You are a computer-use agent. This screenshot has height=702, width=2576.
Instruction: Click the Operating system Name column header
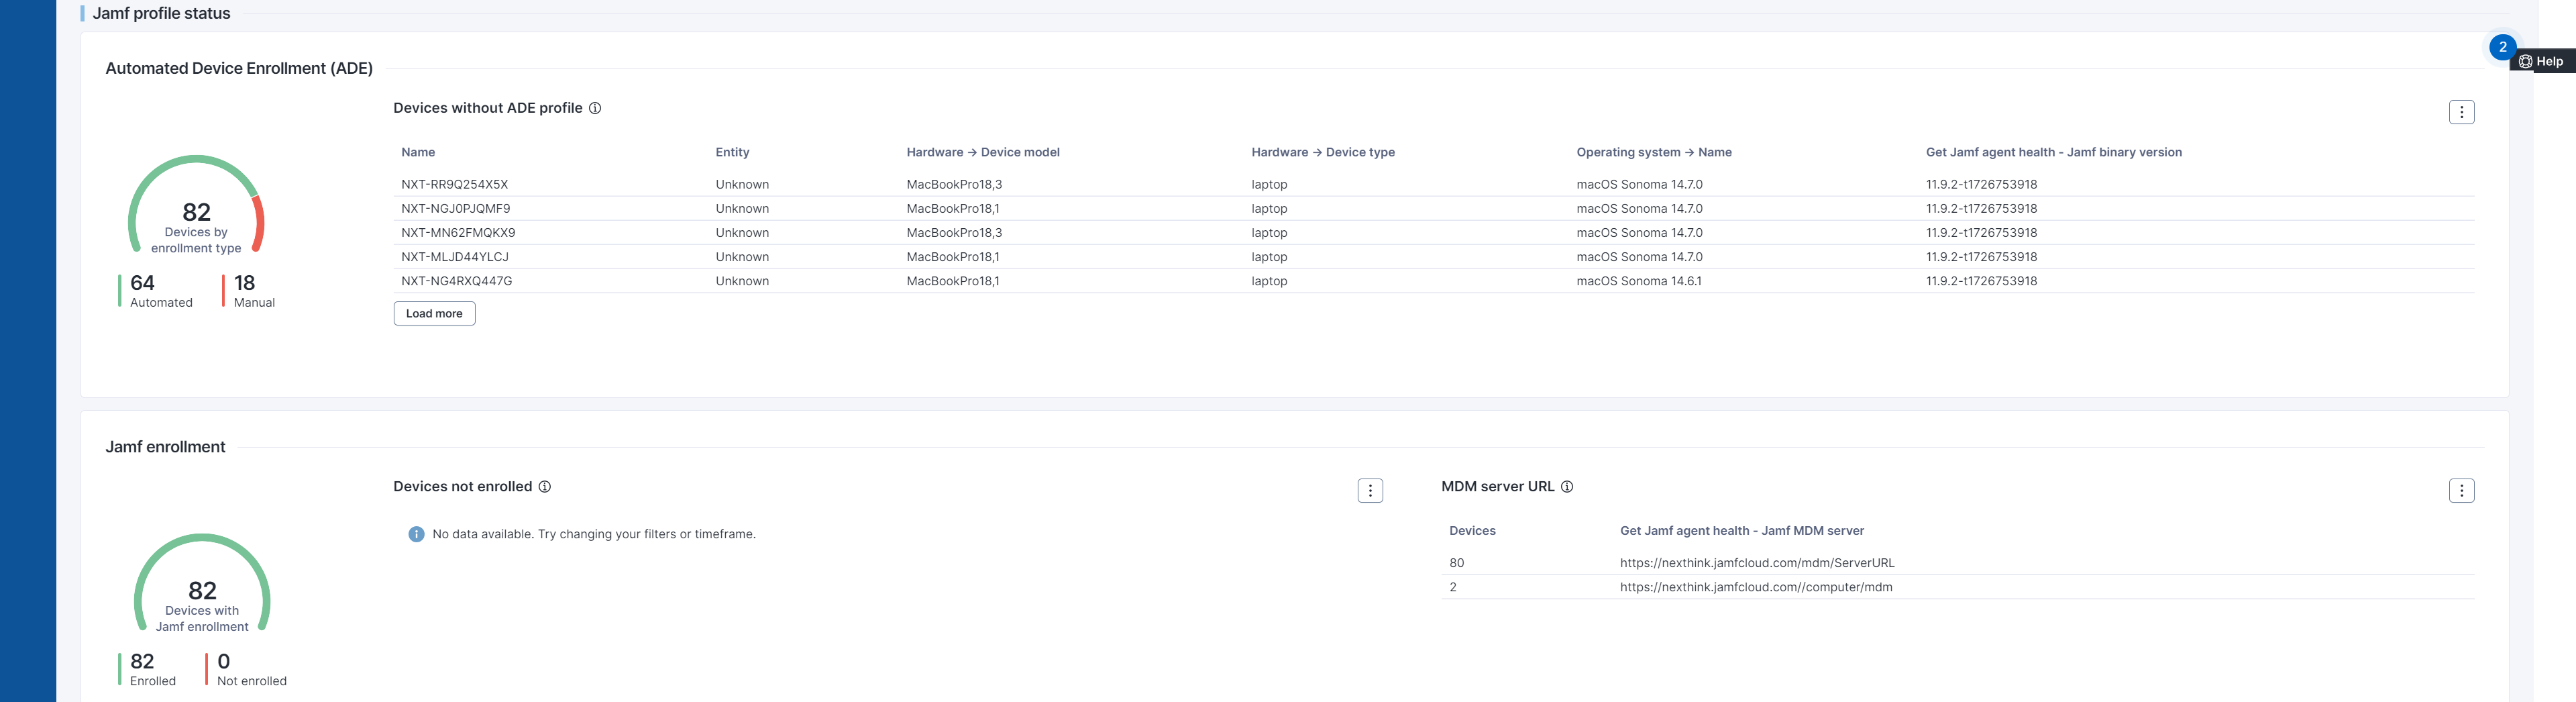pos(1654,152)
